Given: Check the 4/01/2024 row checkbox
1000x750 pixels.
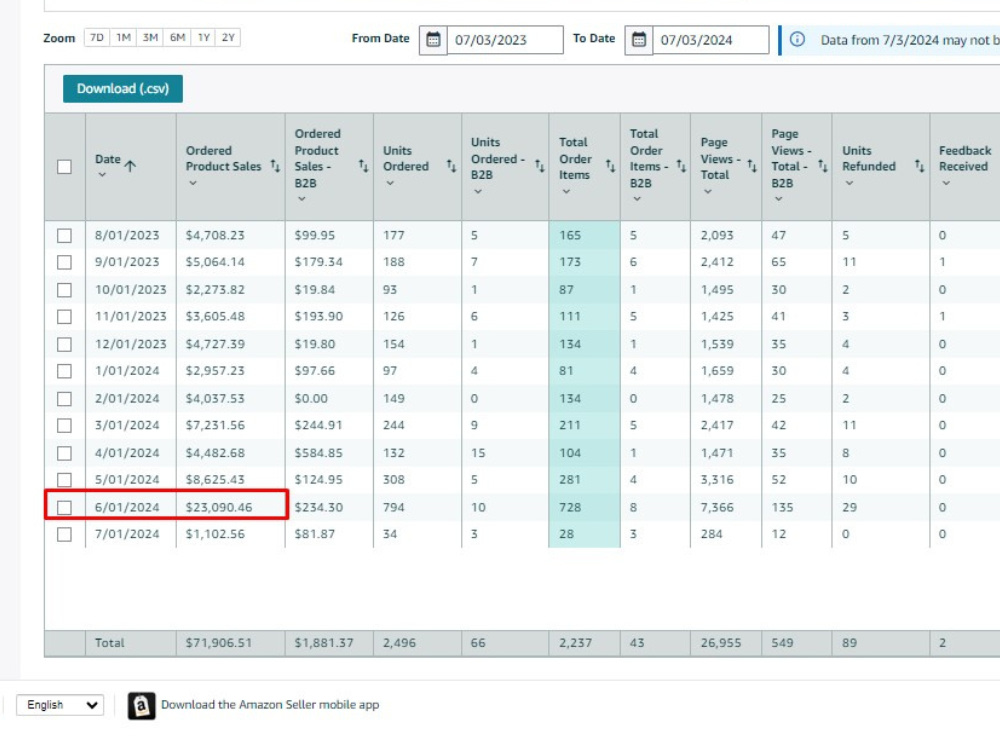Looking at the screenshot, I should point(64,453).
